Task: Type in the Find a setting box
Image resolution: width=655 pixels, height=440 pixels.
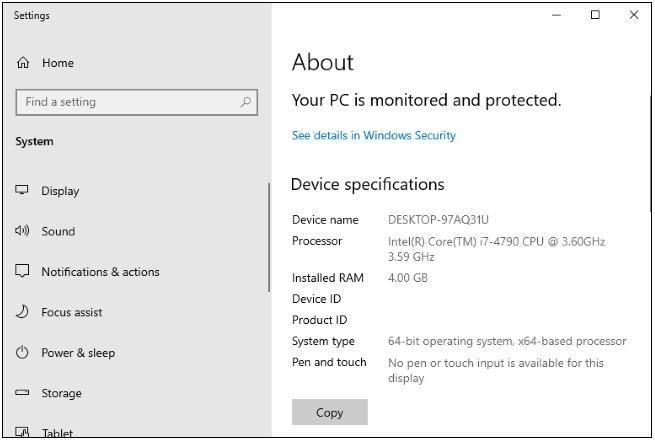Action: (125, 102)
